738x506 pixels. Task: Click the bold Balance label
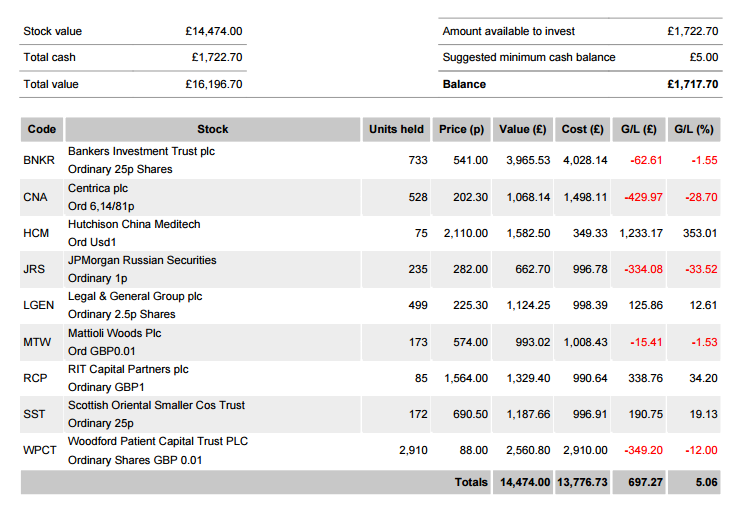[464, 84]
